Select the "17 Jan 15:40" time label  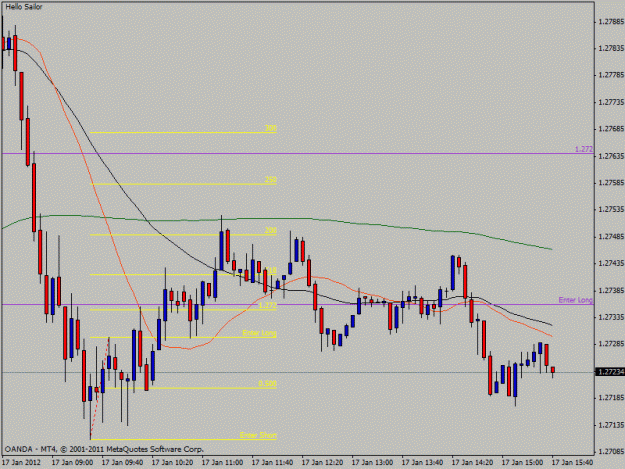point(572,463)
